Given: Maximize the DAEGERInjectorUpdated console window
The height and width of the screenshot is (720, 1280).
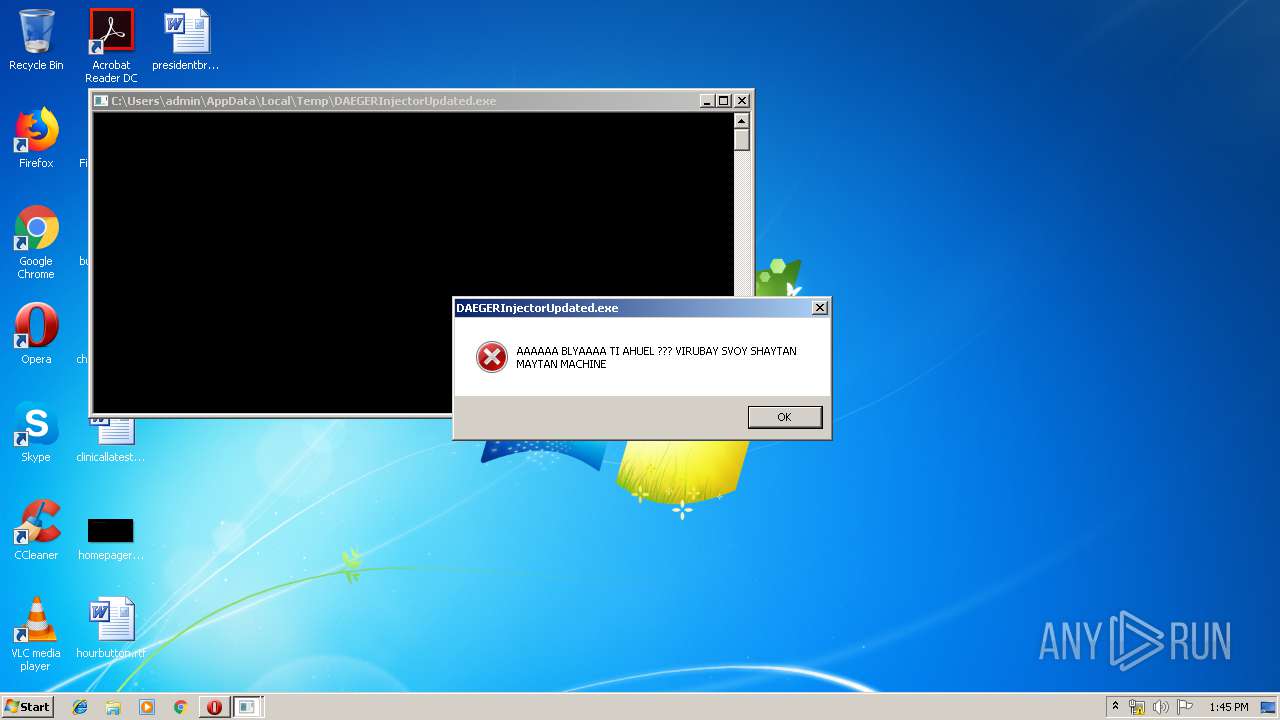Looking at the screenshot, I should coord(724,101).
